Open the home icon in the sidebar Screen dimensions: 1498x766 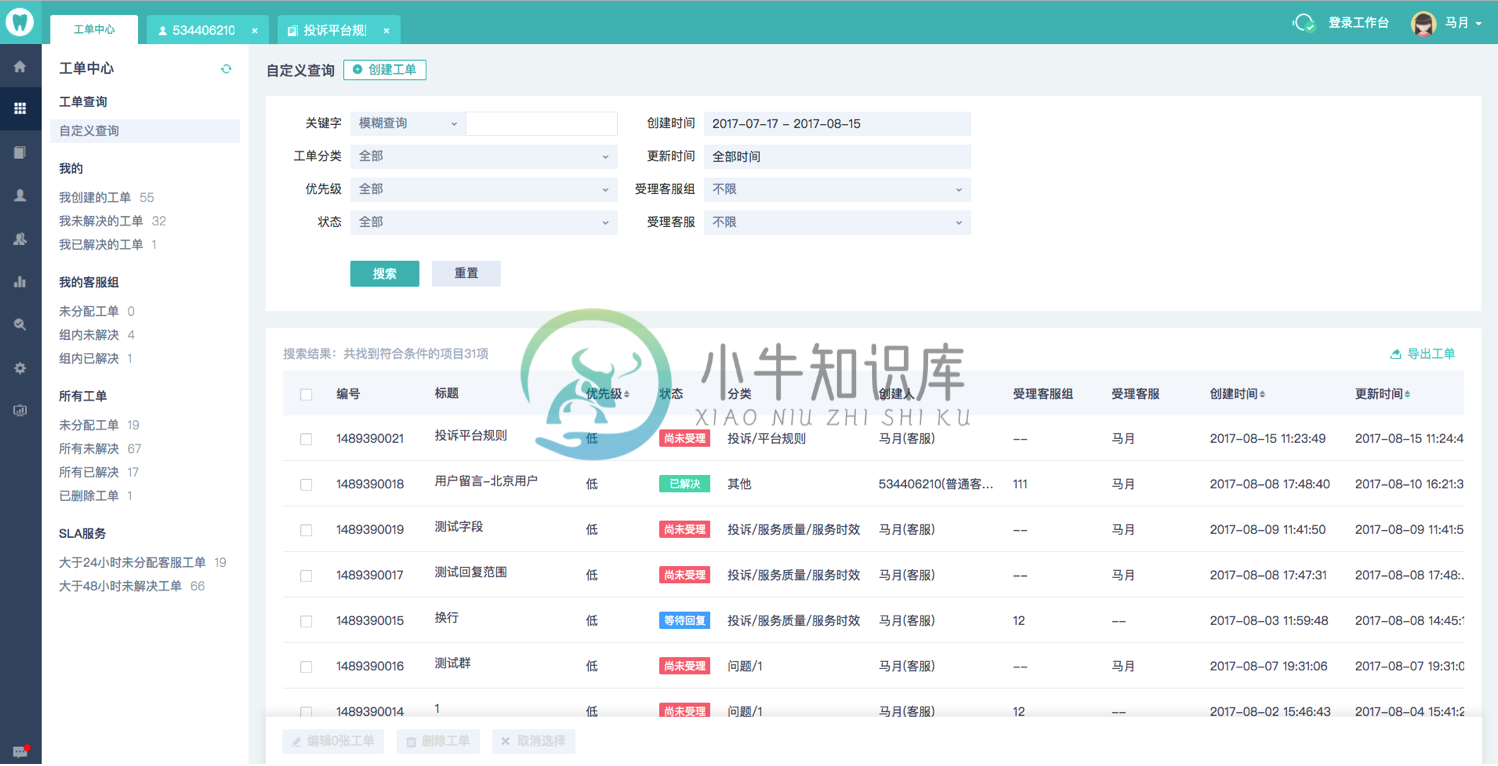point(20,67)
